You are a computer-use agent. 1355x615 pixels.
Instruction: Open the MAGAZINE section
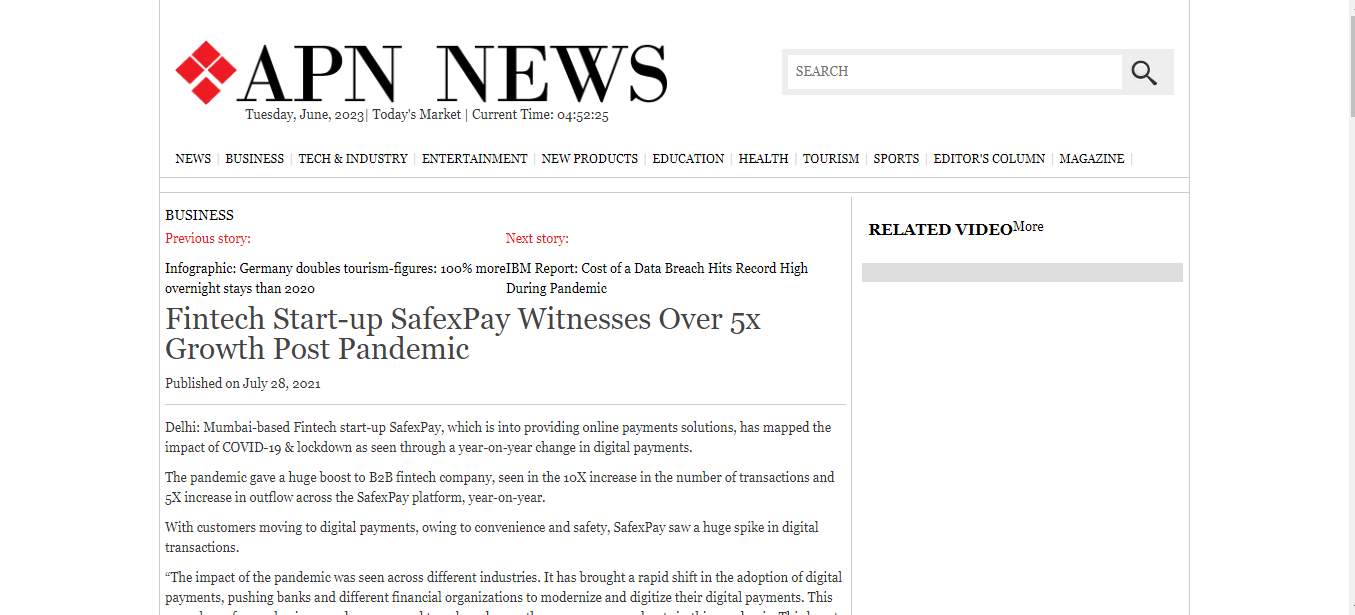coord(1091,158)
